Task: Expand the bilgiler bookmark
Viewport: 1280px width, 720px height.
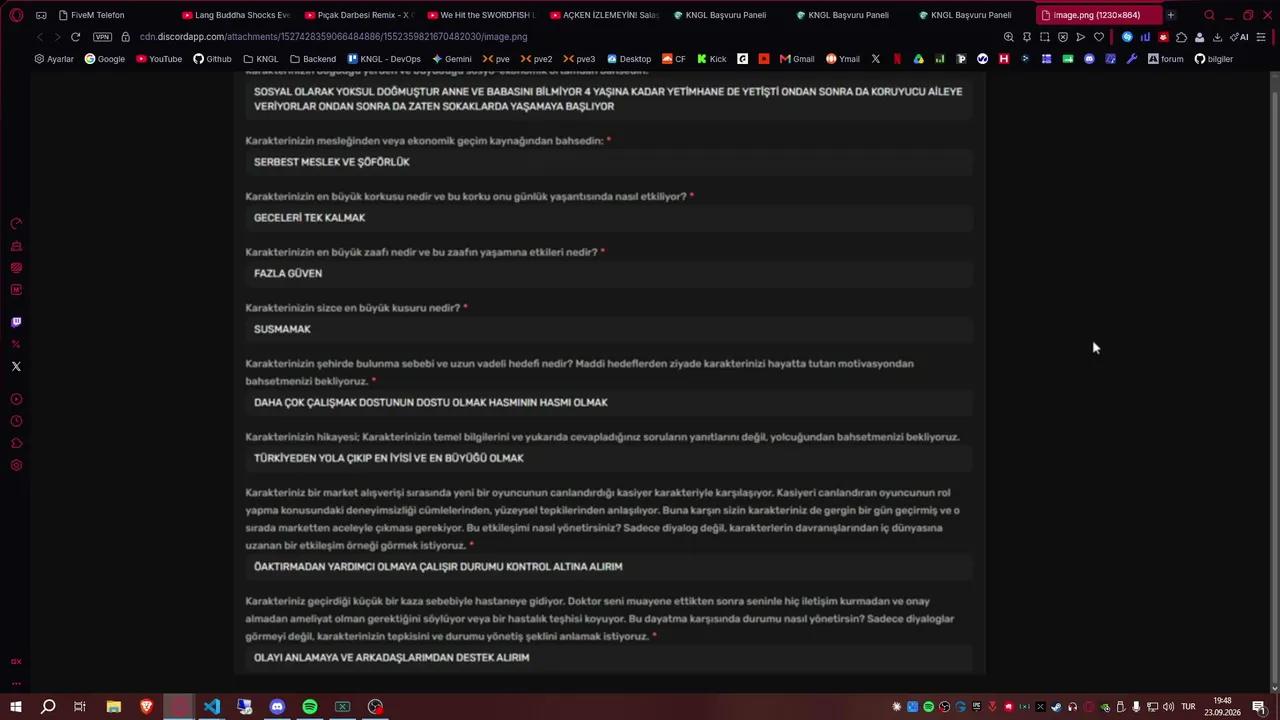Action: click(x=1214, y=59)
